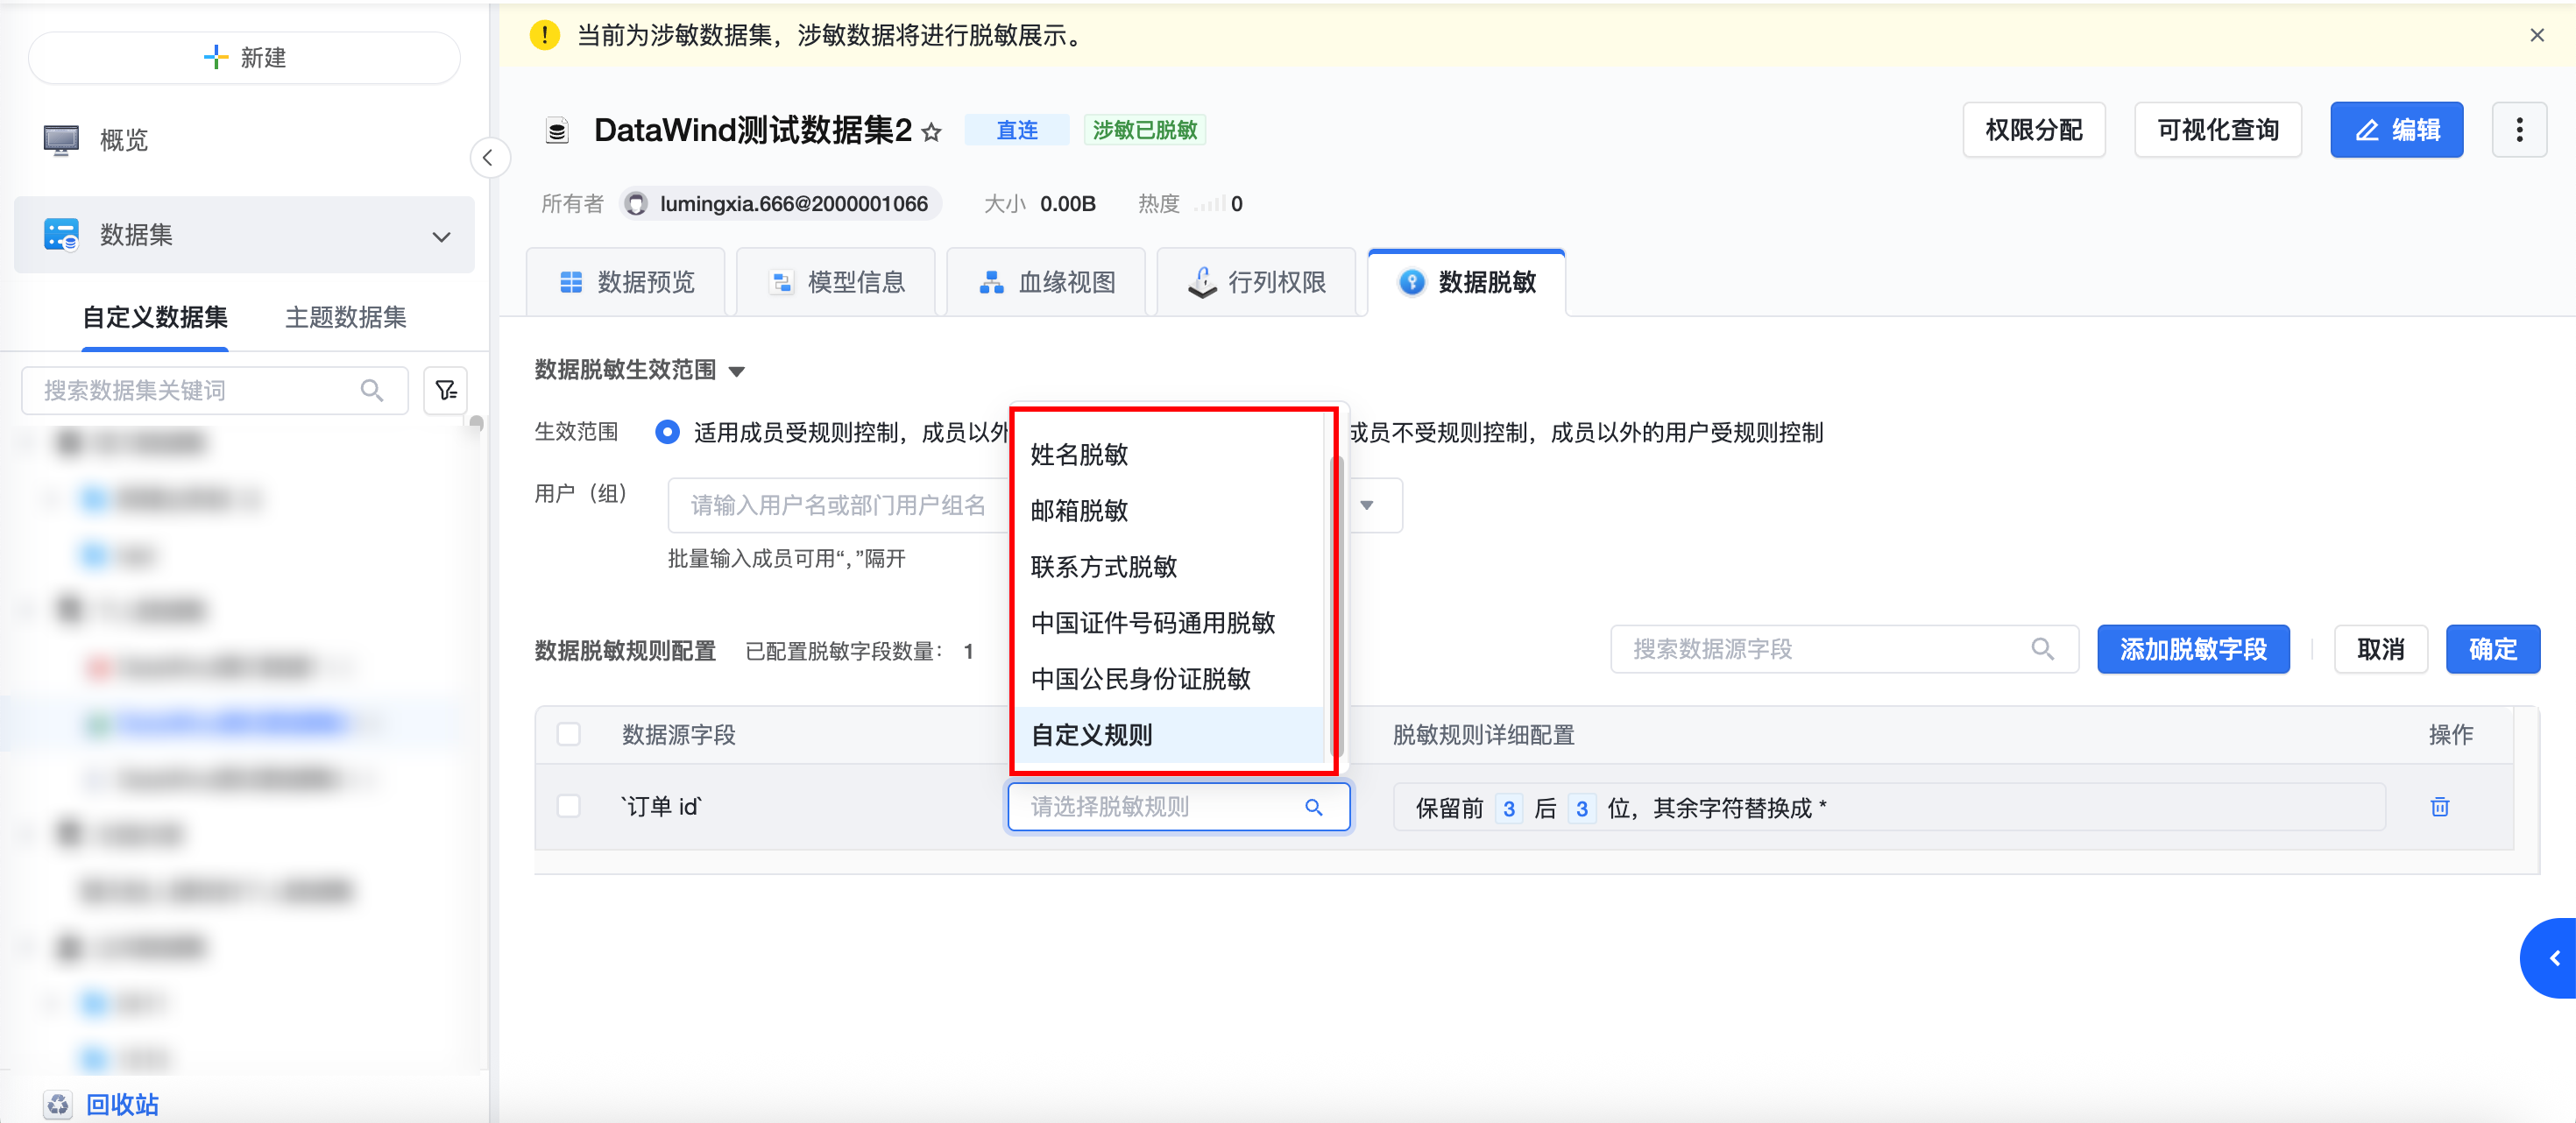
Task: Collapse the left sidebar panel
Action: tap(488, 157)
